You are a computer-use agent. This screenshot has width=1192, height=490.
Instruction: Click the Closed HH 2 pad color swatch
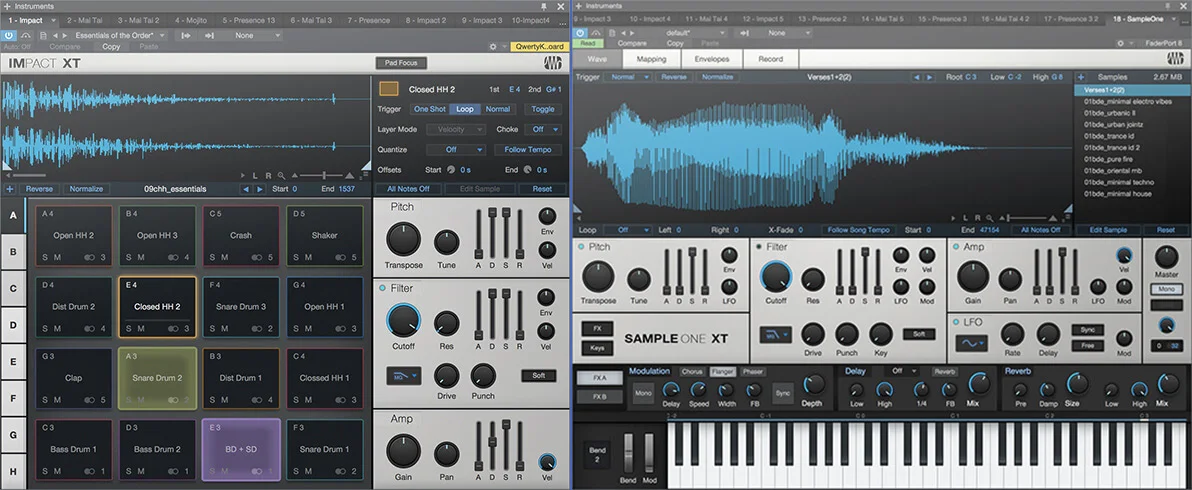tap(389, 89)
